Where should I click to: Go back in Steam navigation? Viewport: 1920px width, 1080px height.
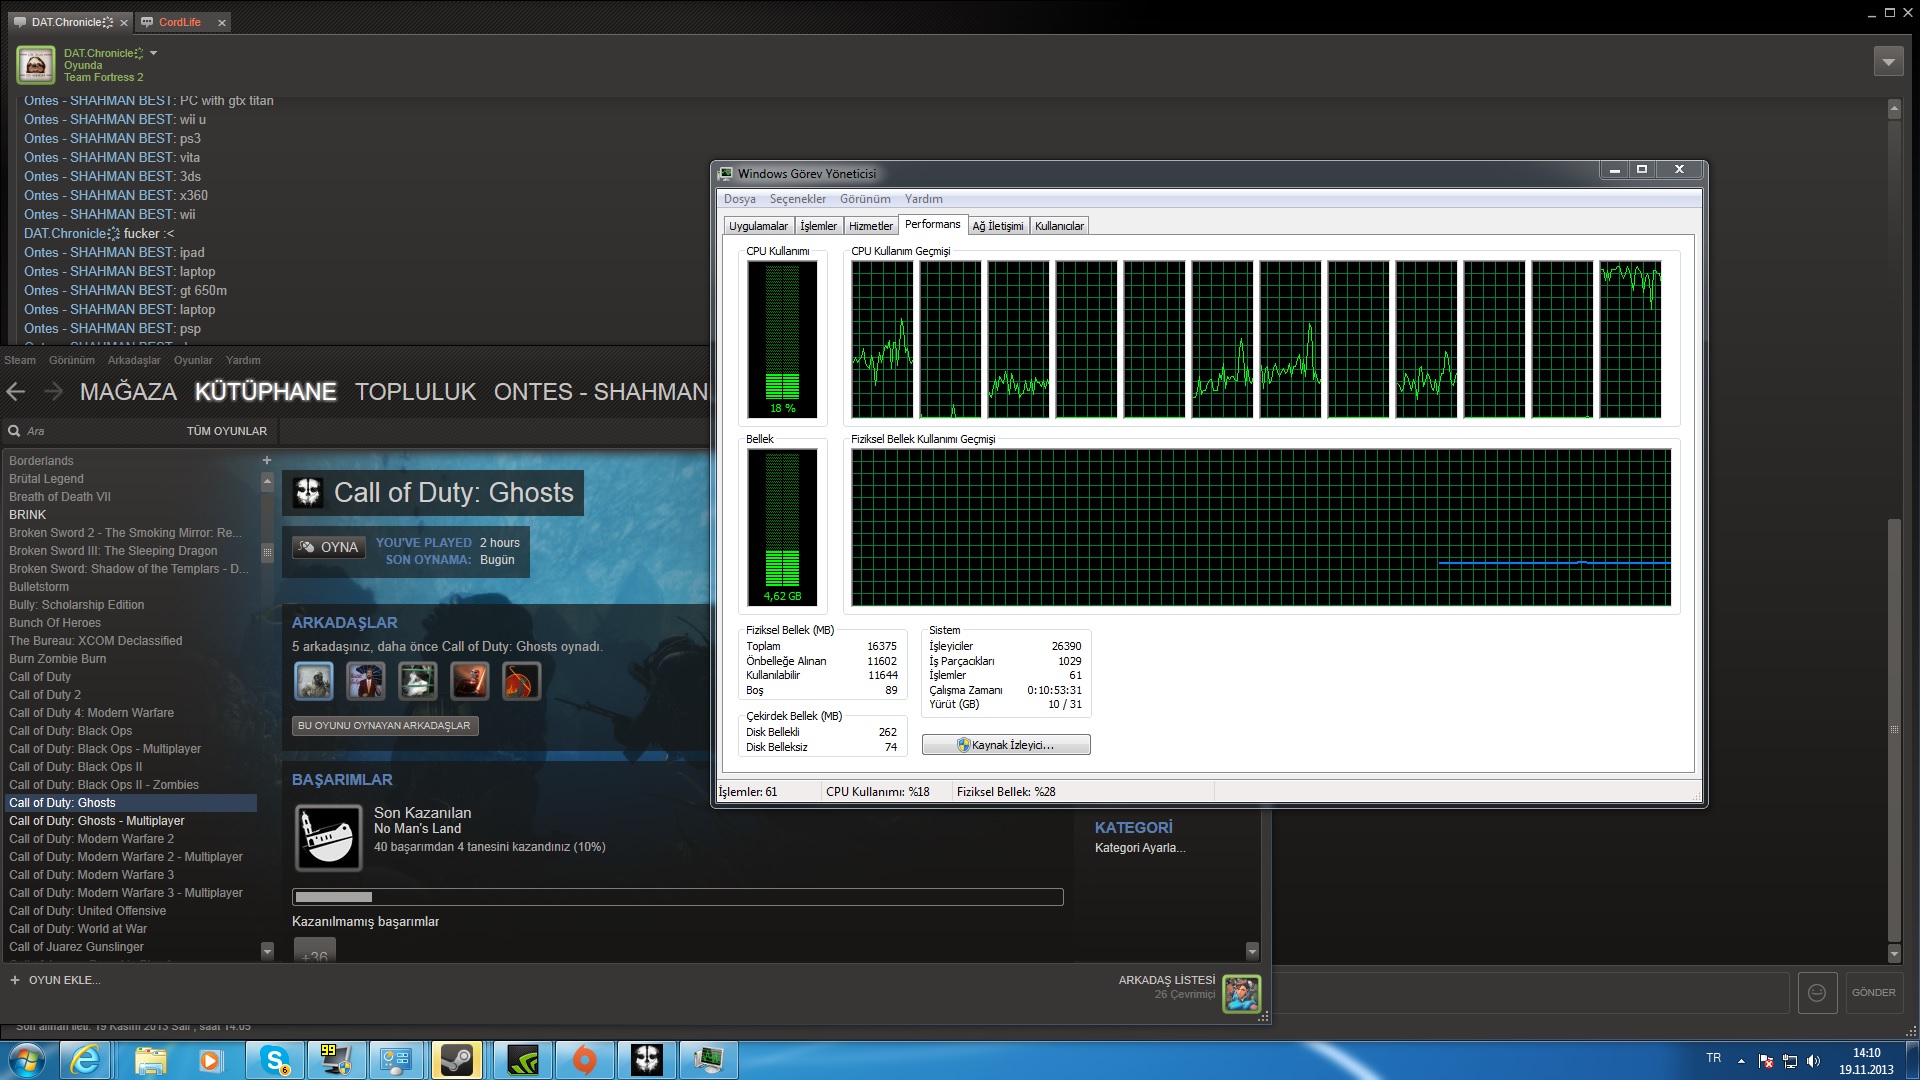tap(16, 392)
